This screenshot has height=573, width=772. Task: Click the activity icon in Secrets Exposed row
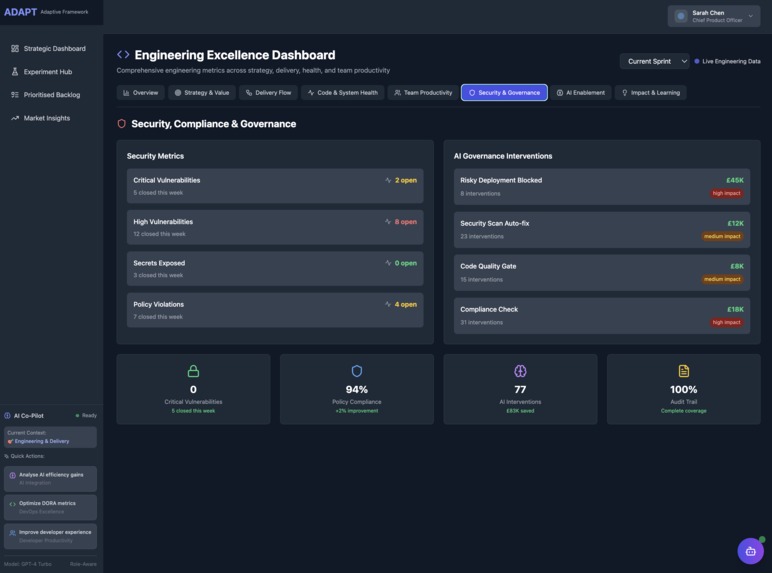tap(388, 263)
